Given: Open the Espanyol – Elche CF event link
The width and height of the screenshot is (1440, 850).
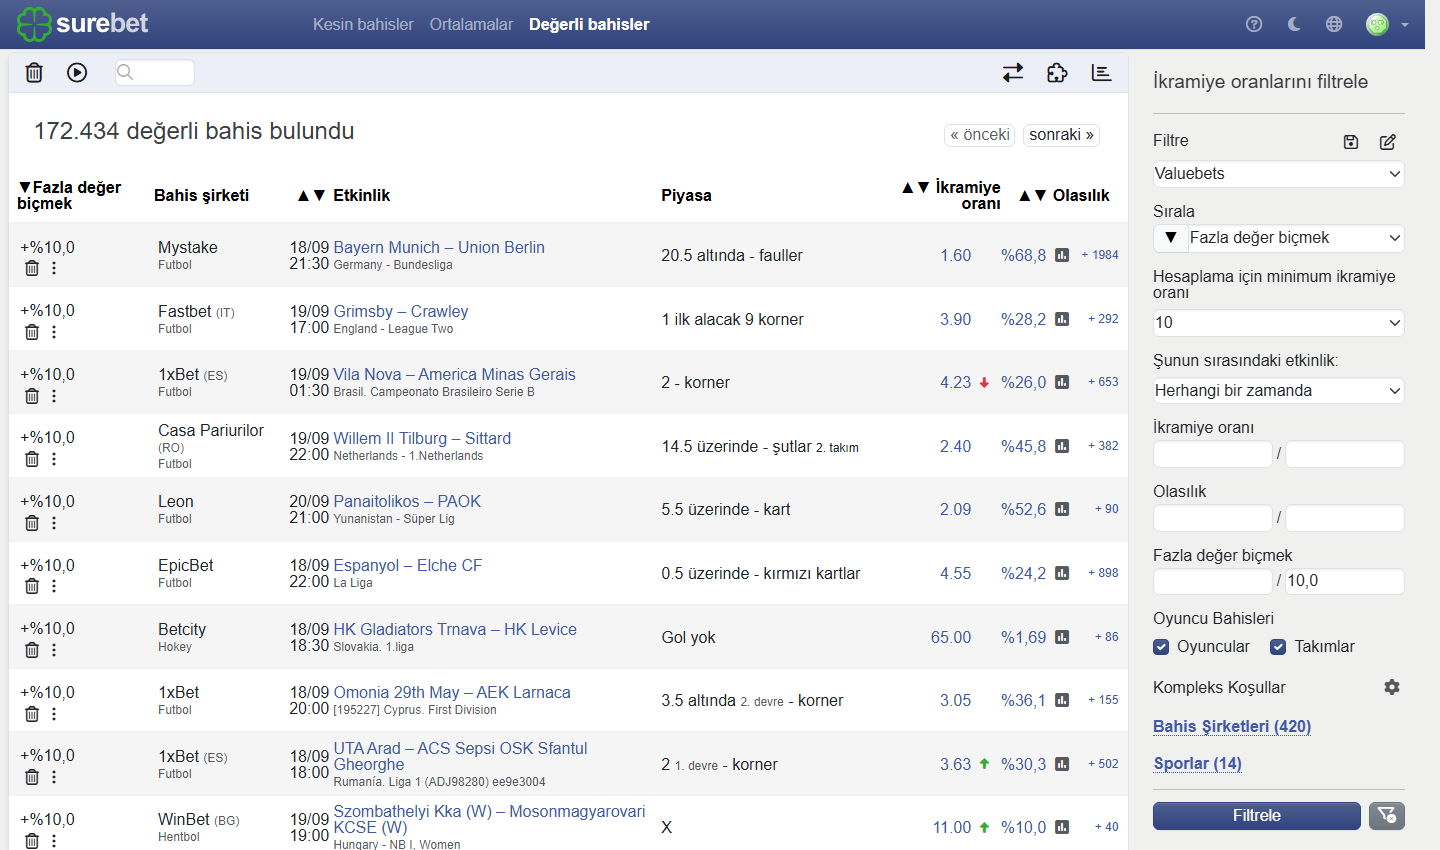Looking at the screenshot, I should coord(408,566).
